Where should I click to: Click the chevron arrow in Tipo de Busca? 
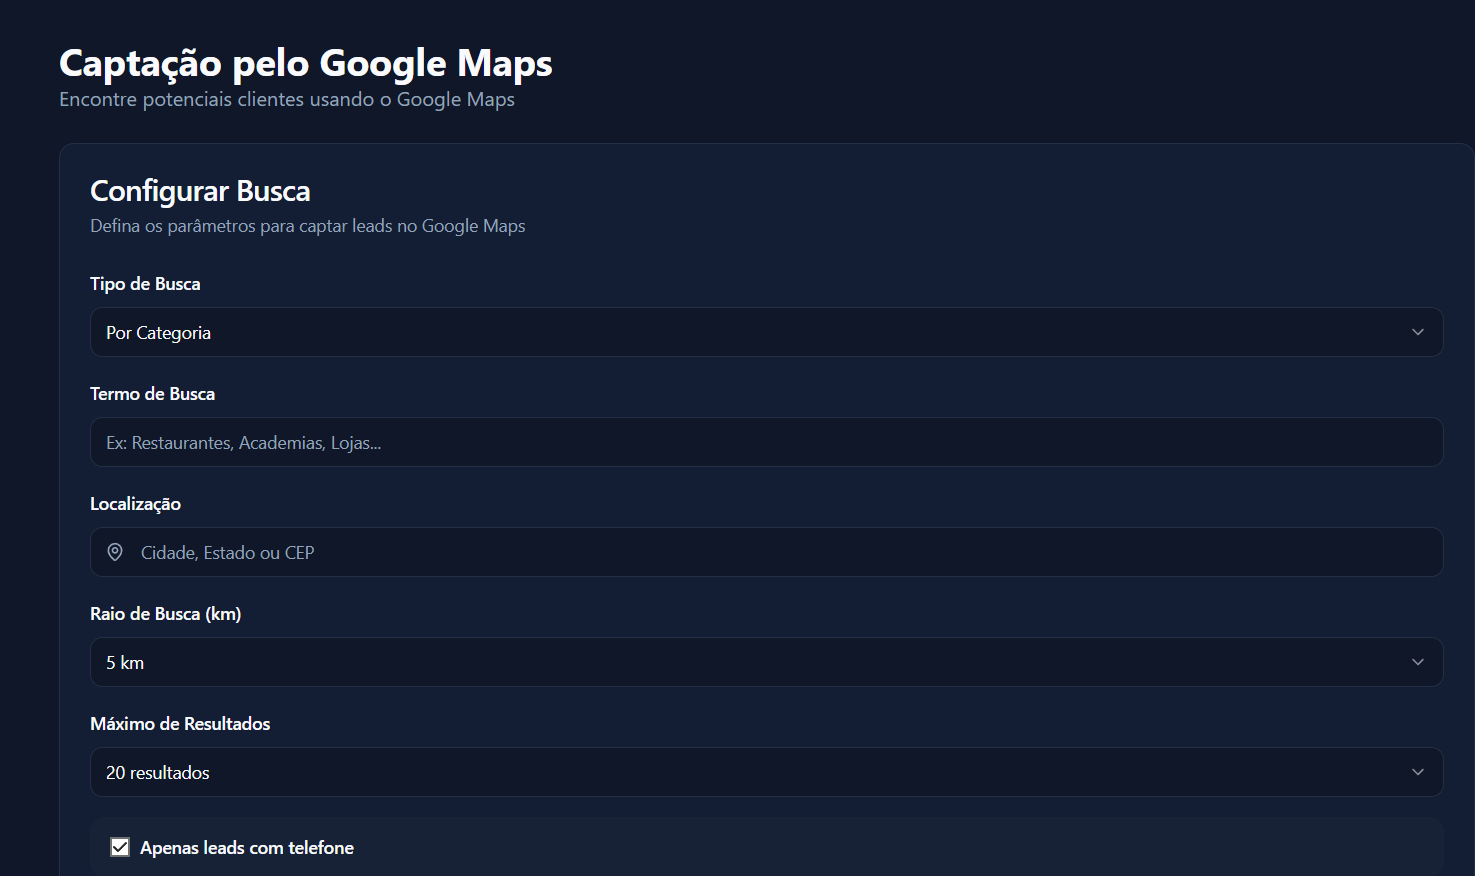tap(1417, 332)
